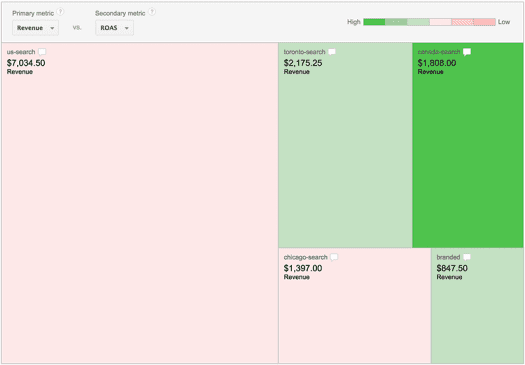Click the High legend label
The width and height of the screenshot is (525, 365).
pos(354,22)
